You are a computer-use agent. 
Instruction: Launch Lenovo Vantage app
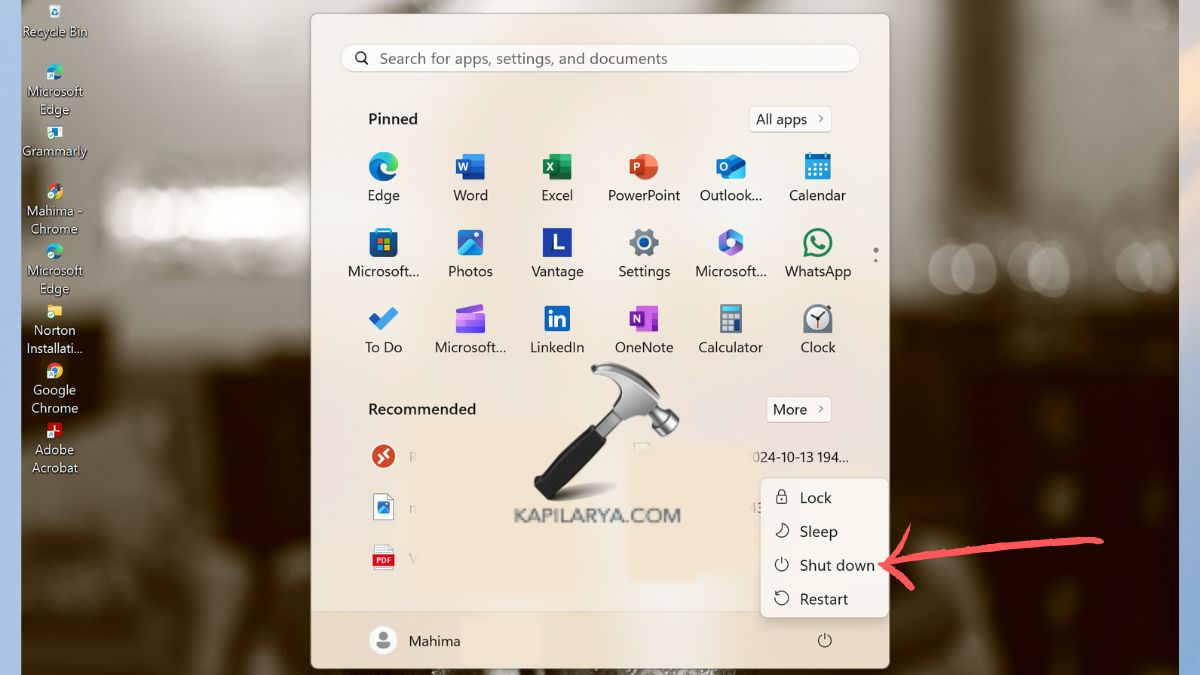click(557, 253)
